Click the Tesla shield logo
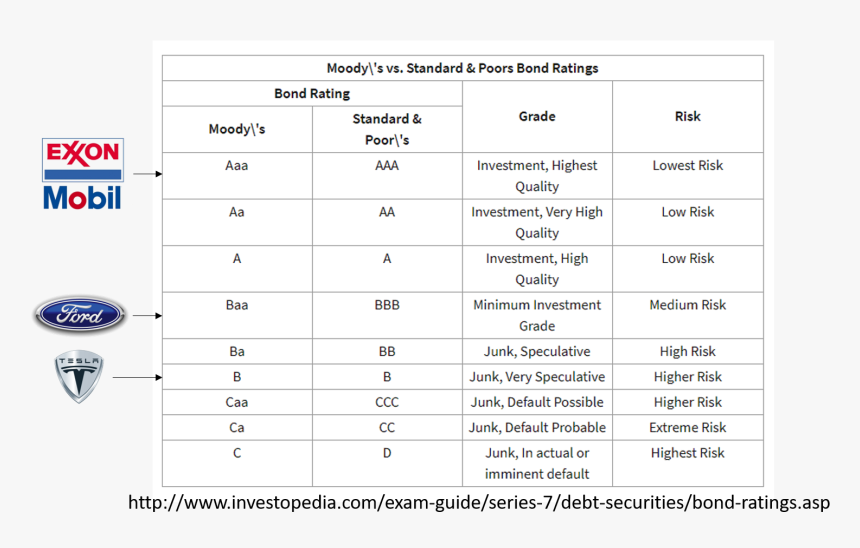860x548 pixels. click(79, 376)
